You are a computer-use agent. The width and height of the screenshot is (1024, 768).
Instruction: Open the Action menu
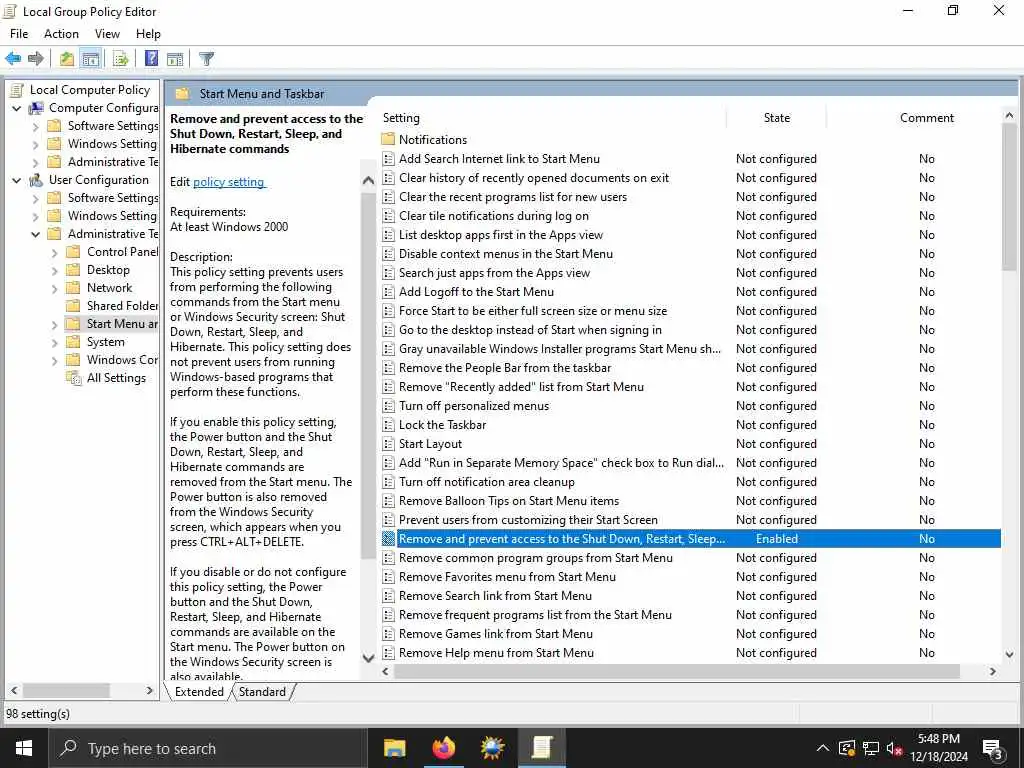[61, 34]
